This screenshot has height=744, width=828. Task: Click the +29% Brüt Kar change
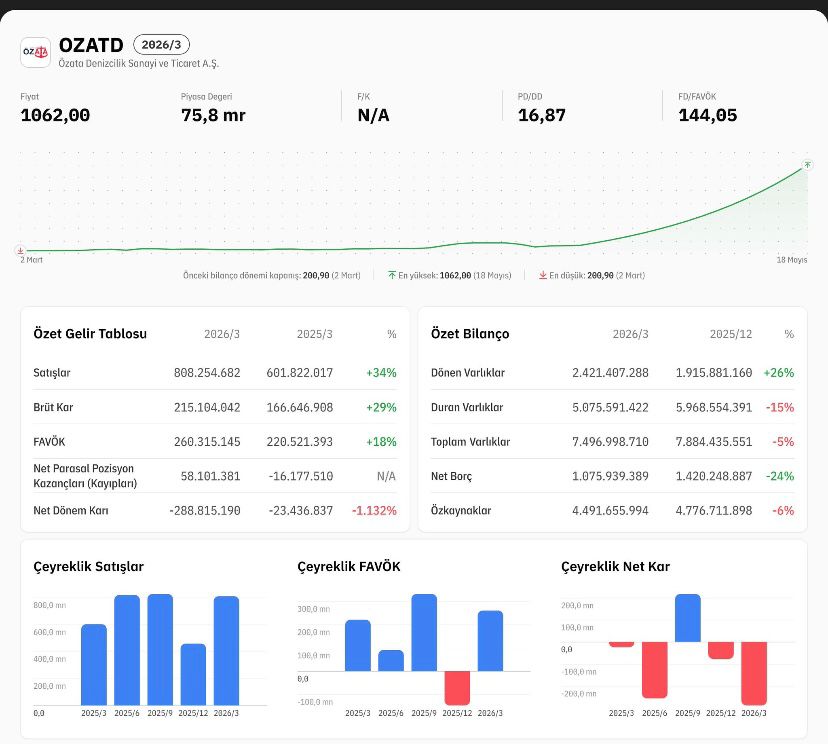pos(381,408)
